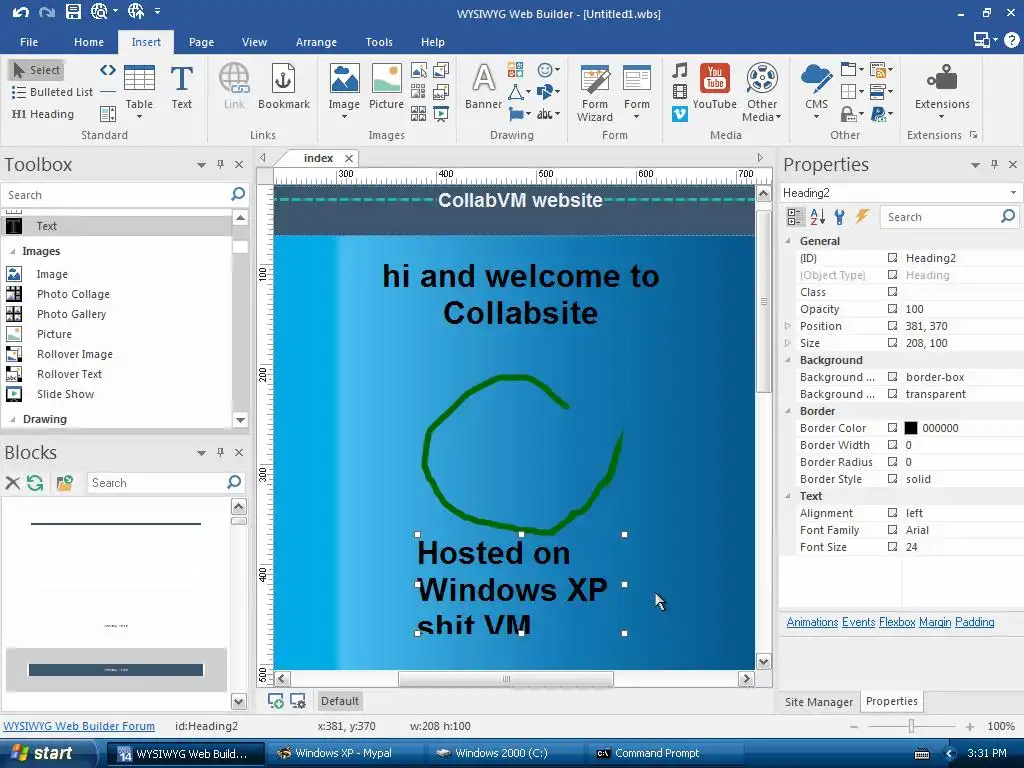Open the Flexbox link
The height and width of the screenshot is (768, 1024).
[x=897, y=622]
